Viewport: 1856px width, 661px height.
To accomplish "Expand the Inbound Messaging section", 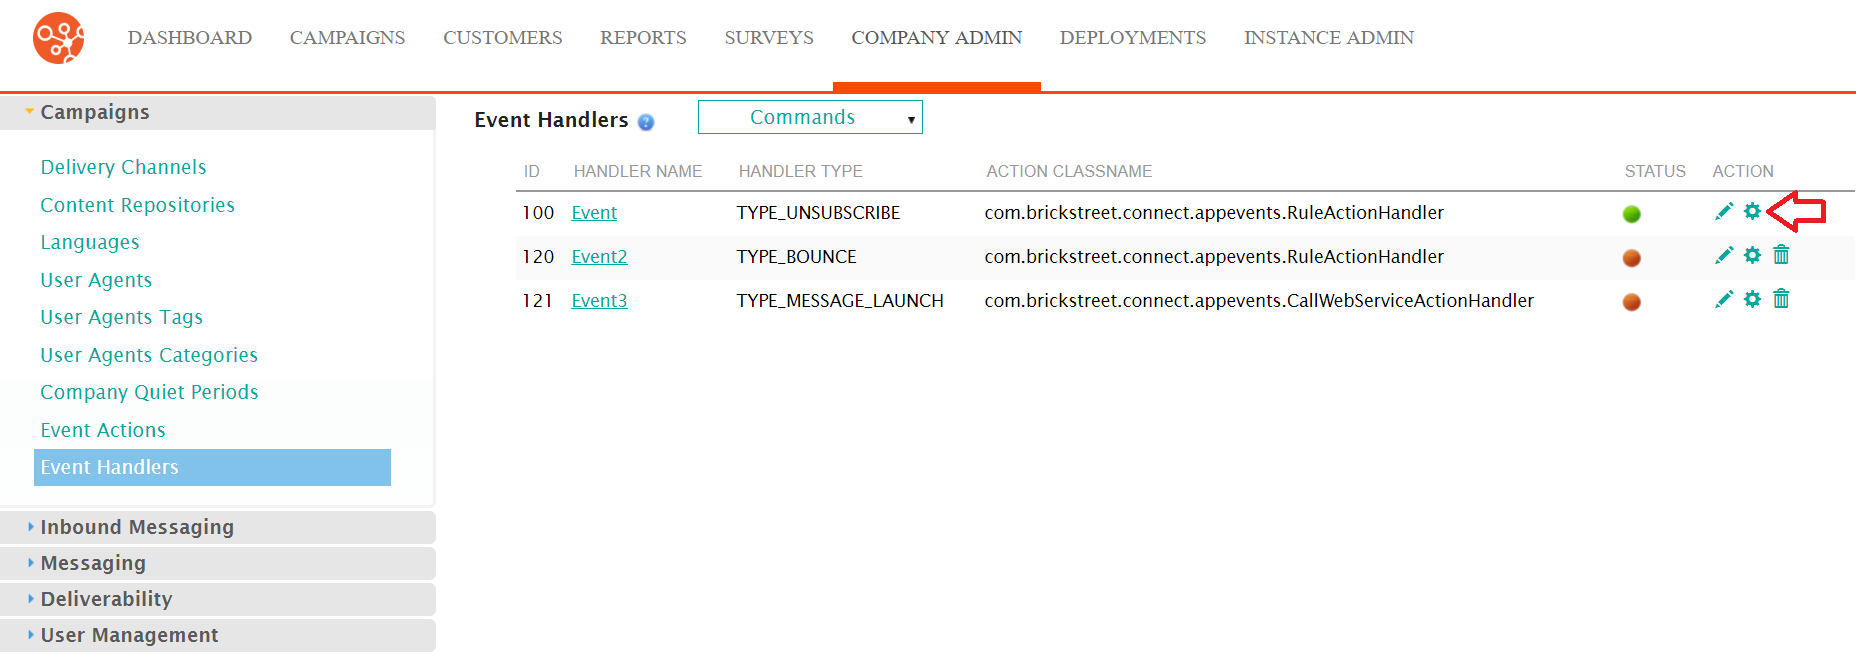I will point(218,527).
